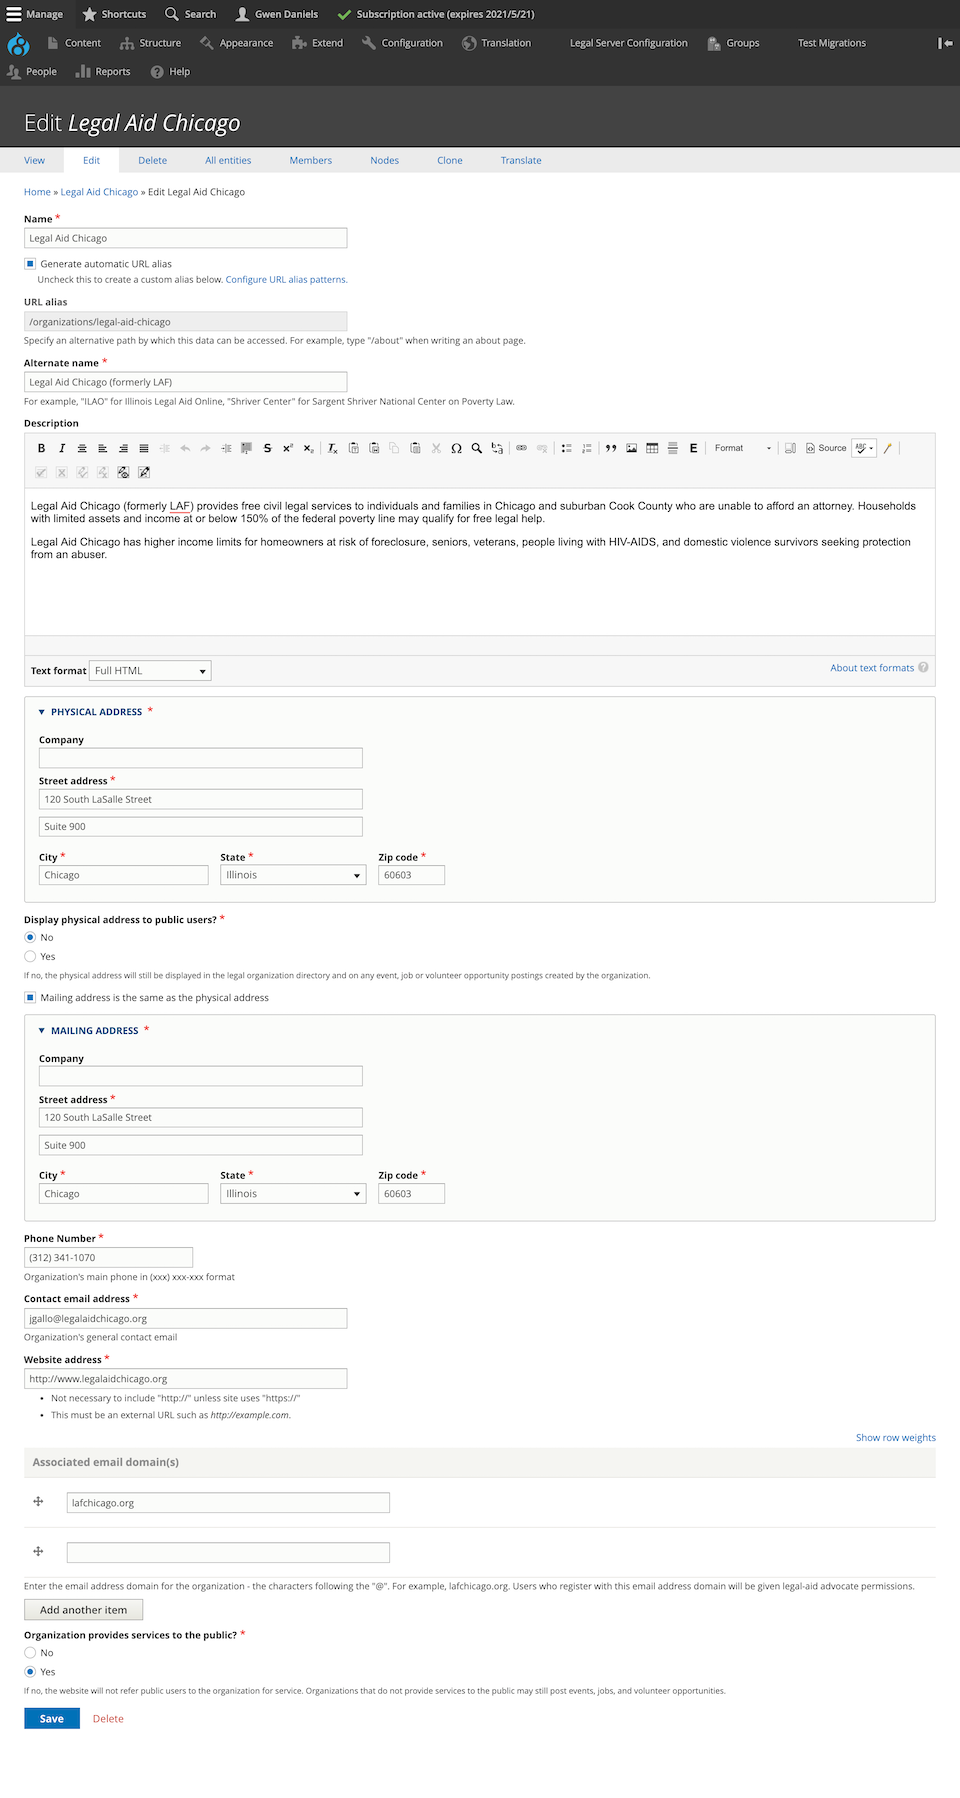
Task: Toggle italic formatting in the editor
Action: 62,448
